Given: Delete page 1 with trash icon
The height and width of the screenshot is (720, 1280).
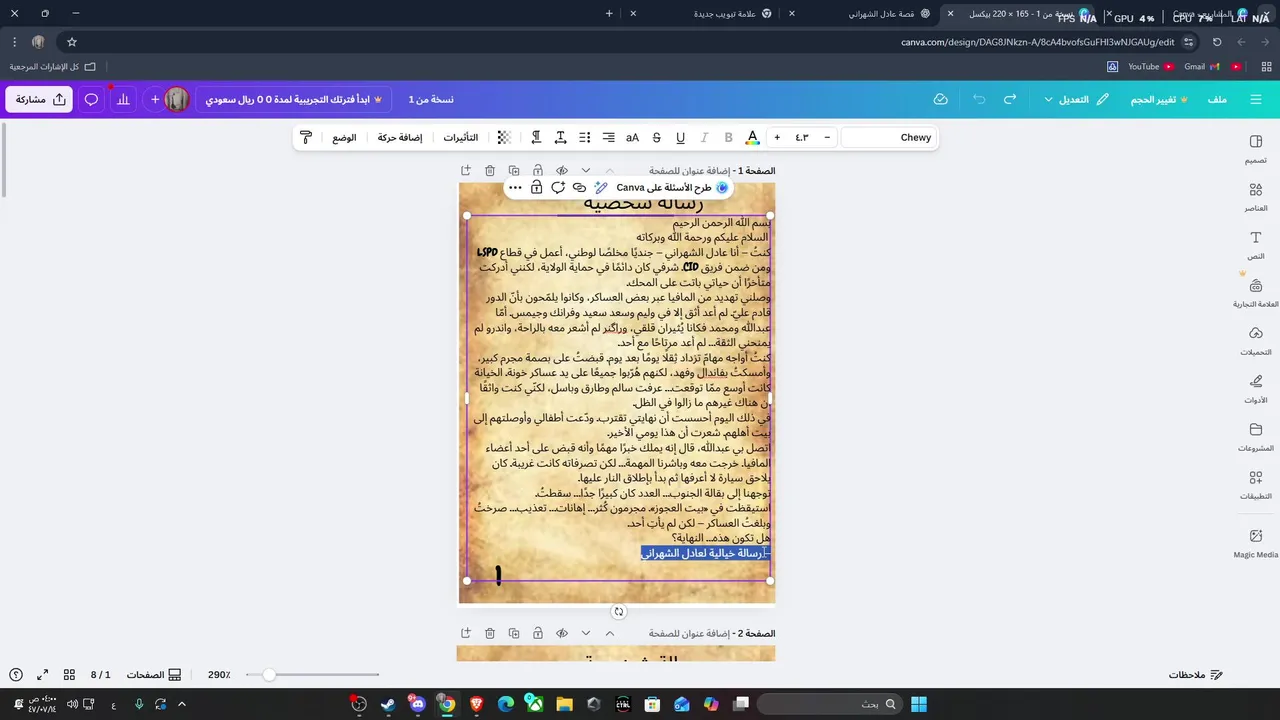Looking at the screenshot, I should click(490, 171).
